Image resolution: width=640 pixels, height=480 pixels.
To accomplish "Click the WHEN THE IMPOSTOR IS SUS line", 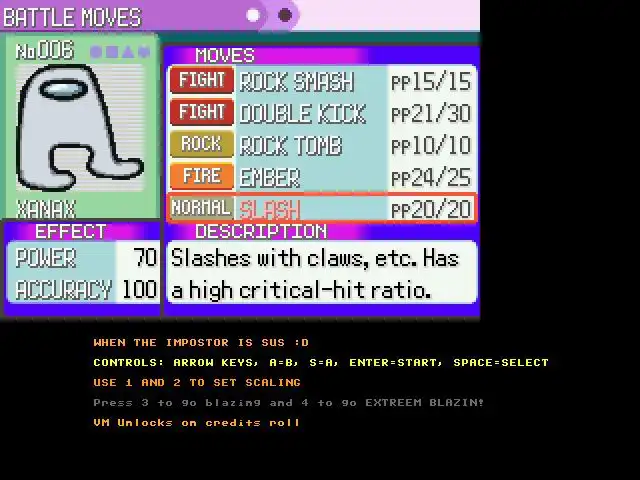I will coord(201,342).
